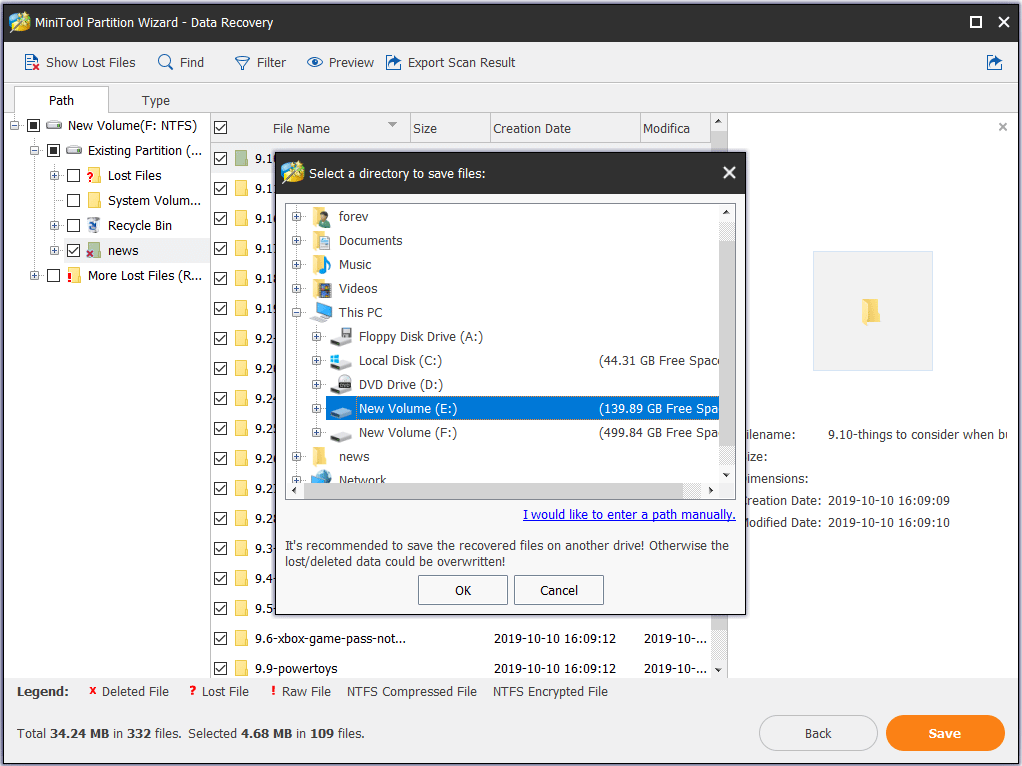Click OK in the directory dialog

coord(463,590)
